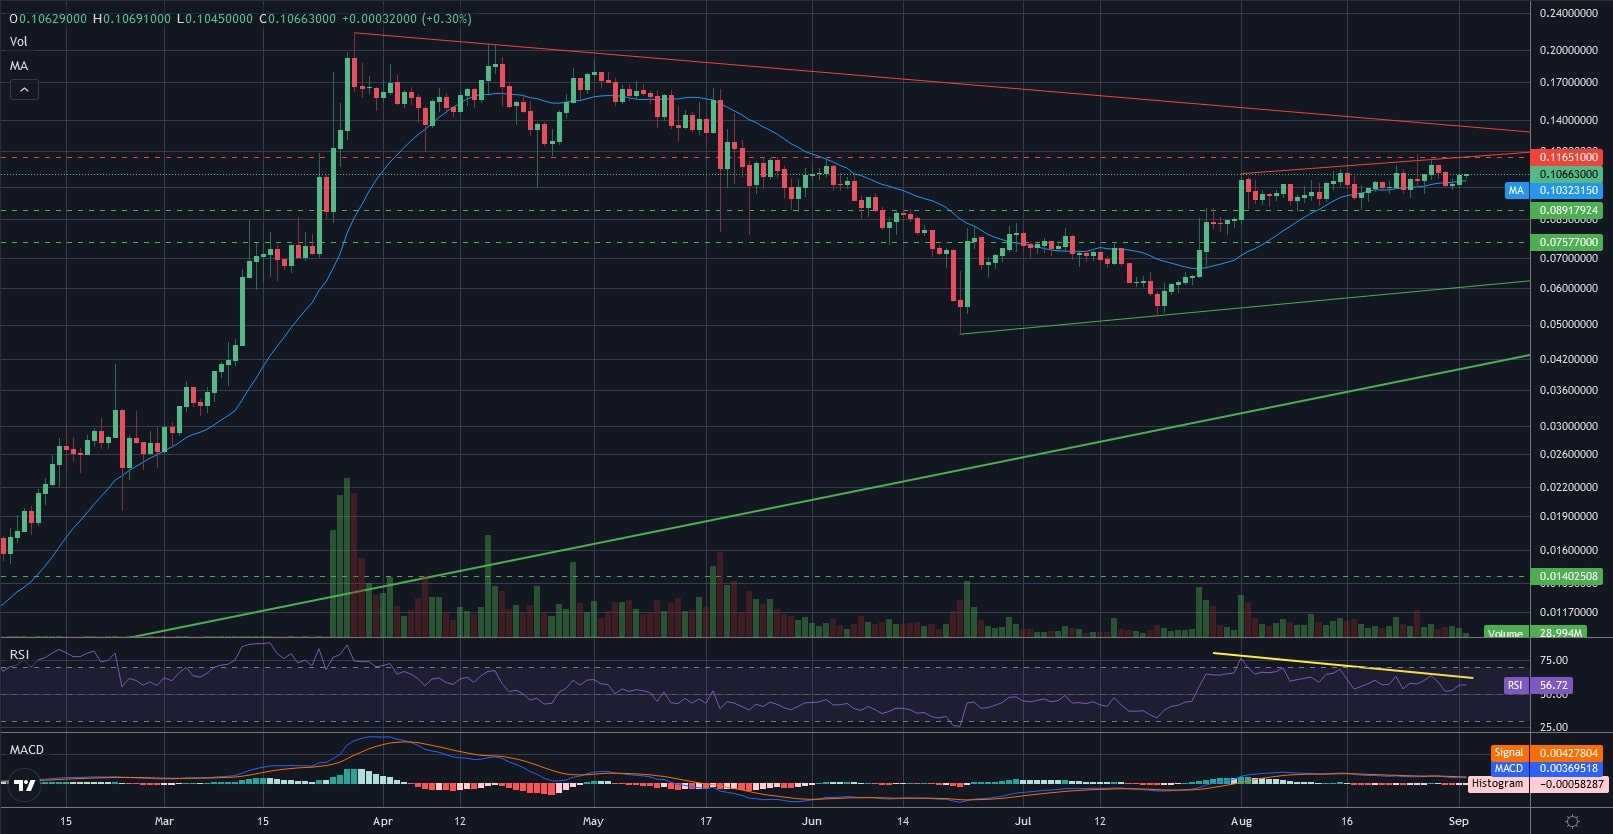Open chart settings gear icon
The width and height of the screenshot is (1613, 834).
[1572, 821]
